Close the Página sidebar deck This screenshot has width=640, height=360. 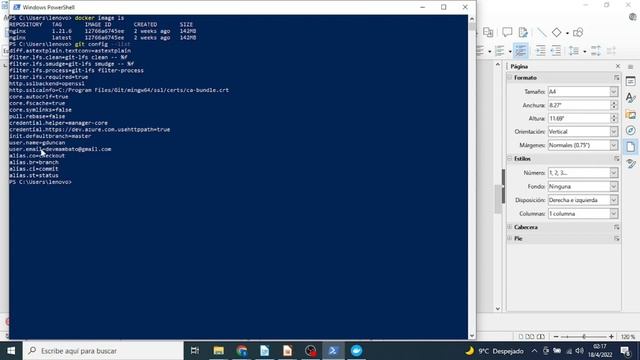tap(618, 66)
